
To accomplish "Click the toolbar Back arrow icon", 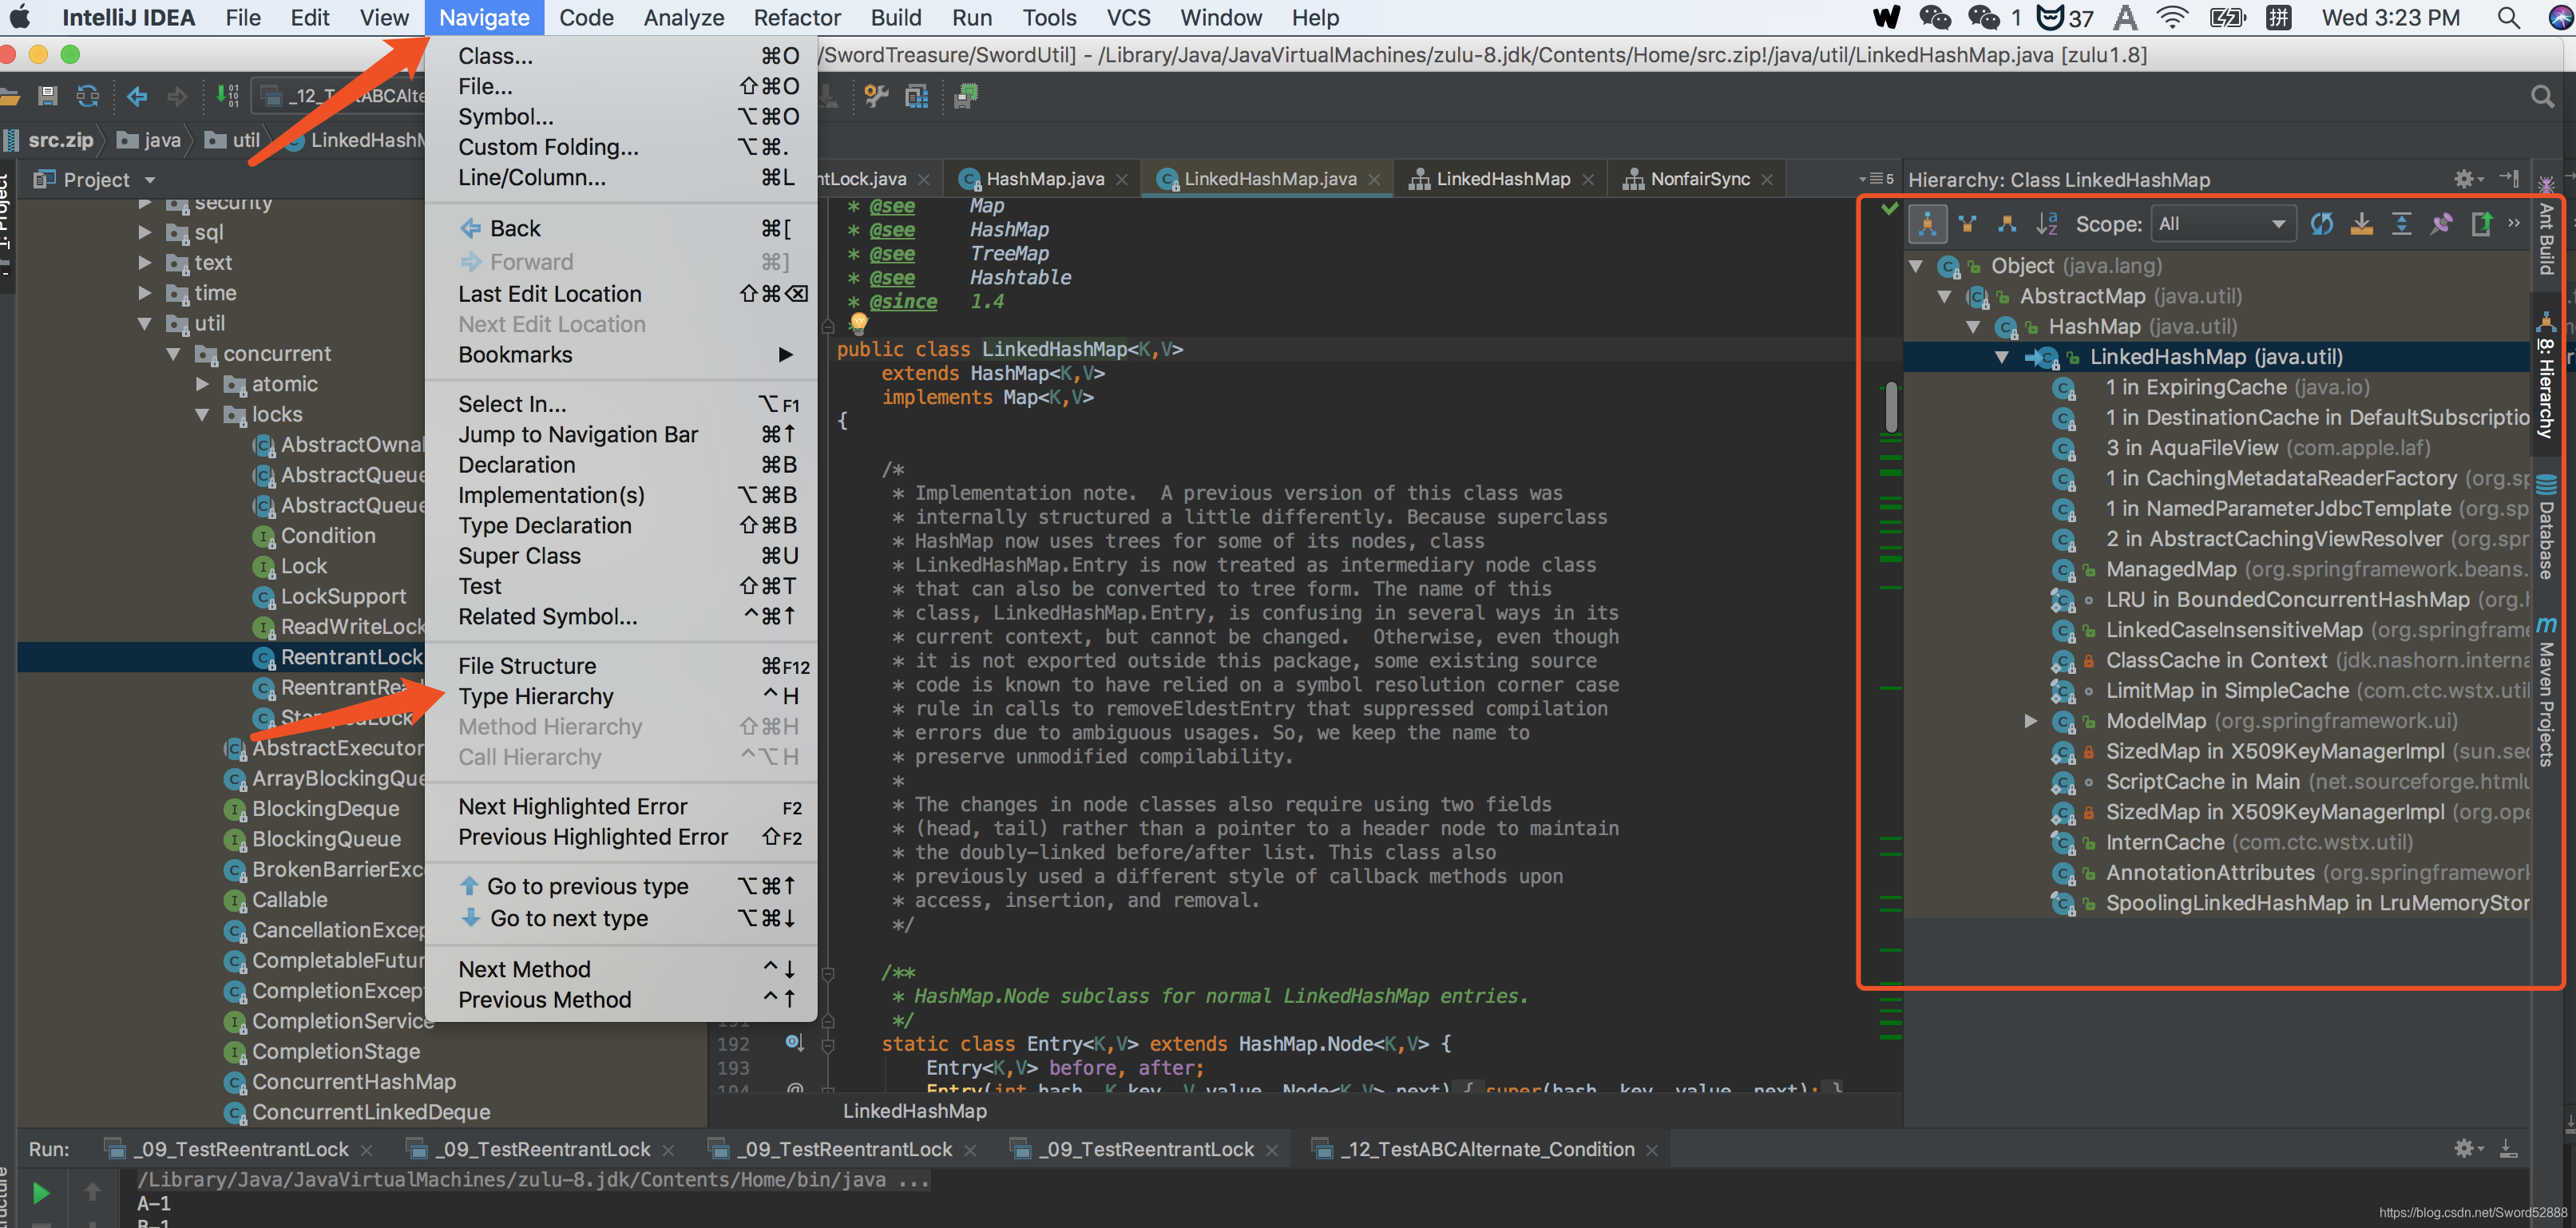I will tap(137, 96).
